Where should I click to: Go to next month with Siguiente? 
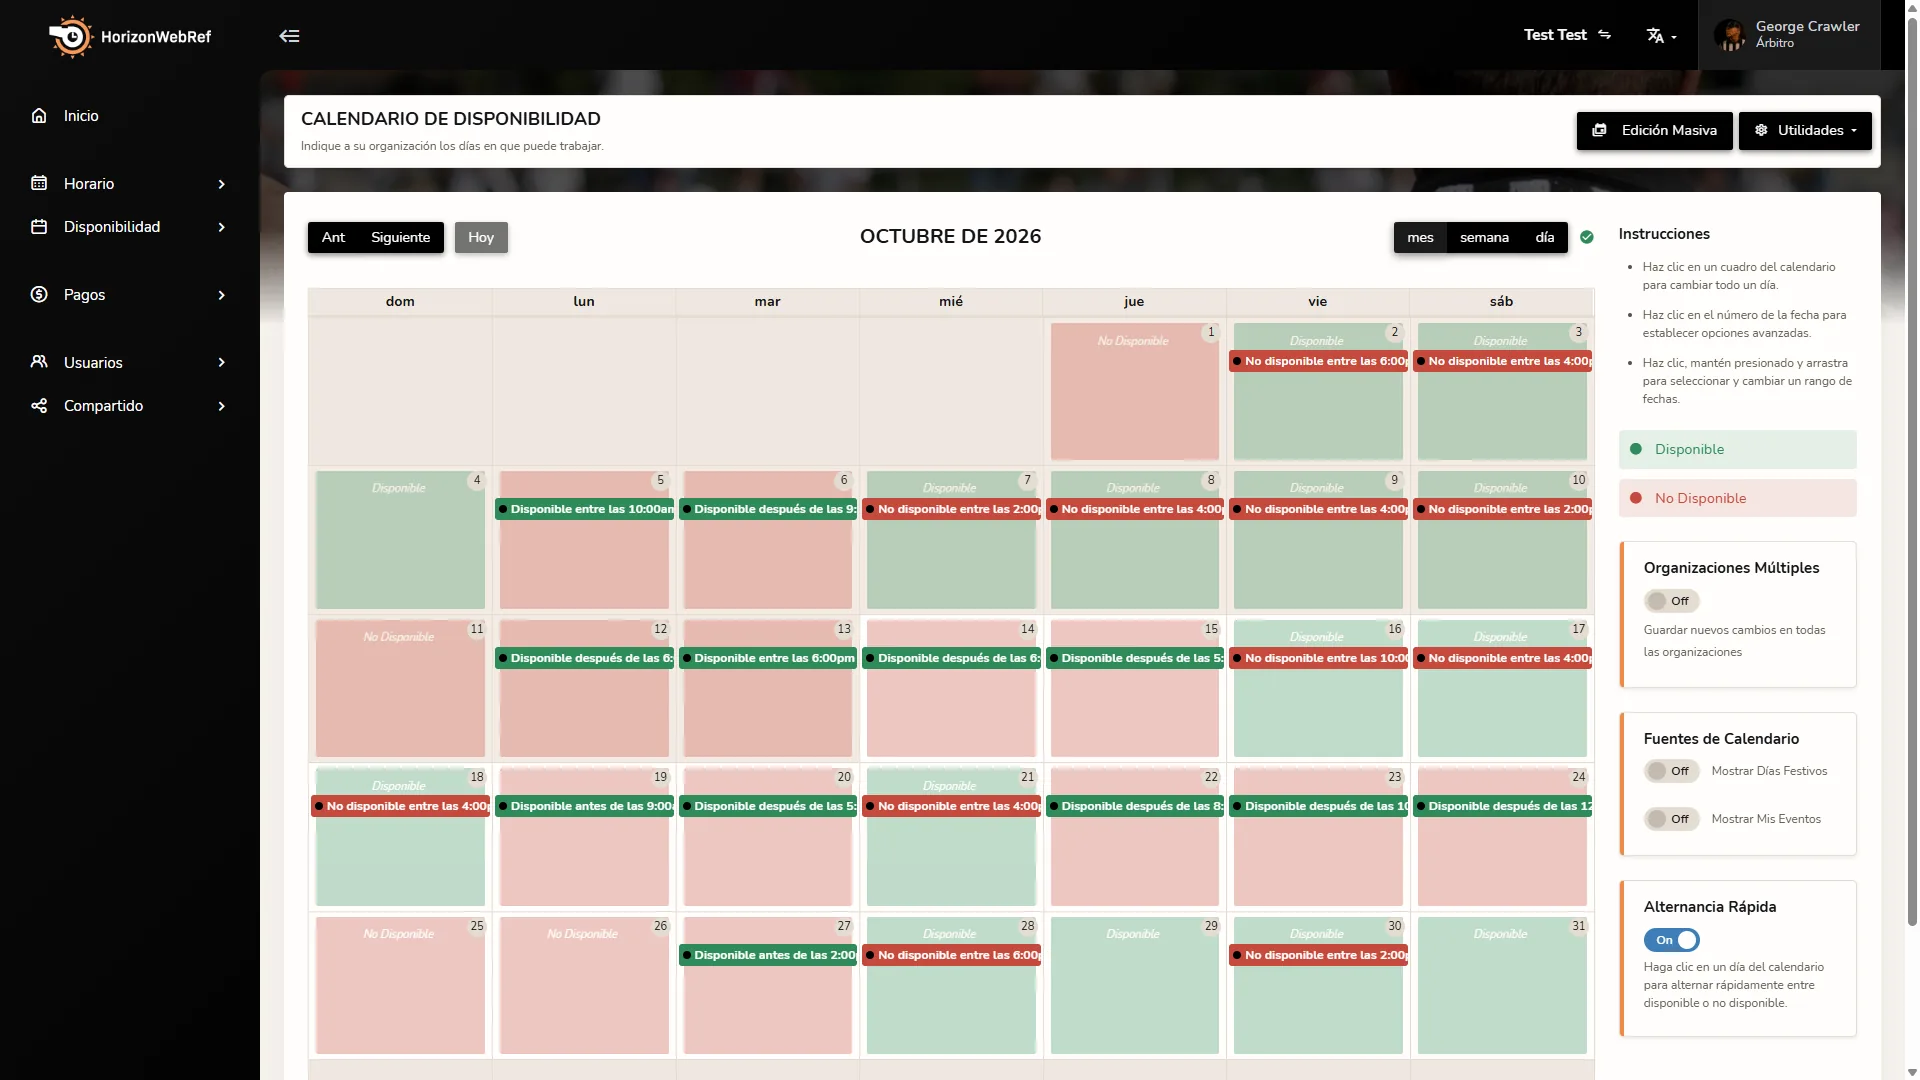pos(401,238)
